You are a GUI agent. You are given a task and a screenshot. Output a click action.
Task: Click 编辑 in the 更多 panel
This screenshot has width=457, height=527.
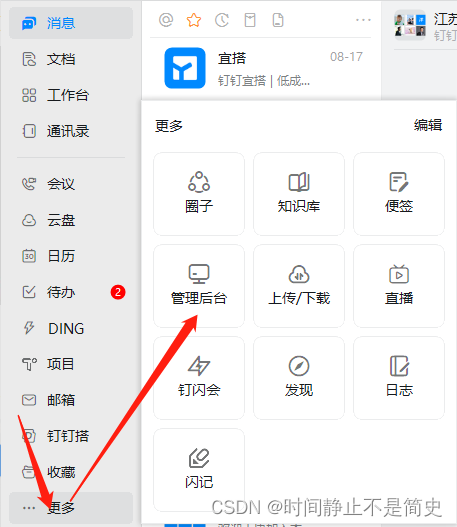click(x=428, y=125)
